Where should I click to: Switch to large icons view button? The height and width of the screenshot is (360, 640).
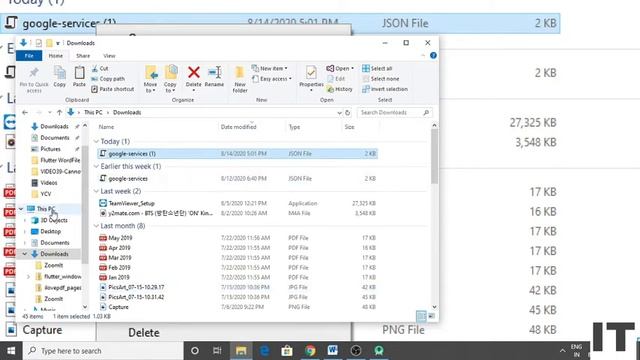(431, 316)
